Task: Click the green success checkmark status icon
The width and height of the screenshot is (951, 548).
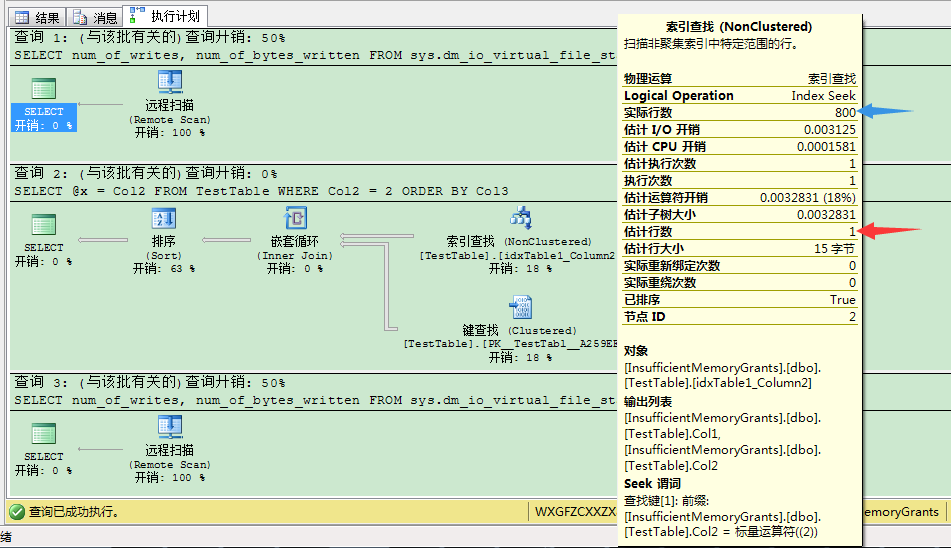Action: pyautogui.click(x=17, y=512)
